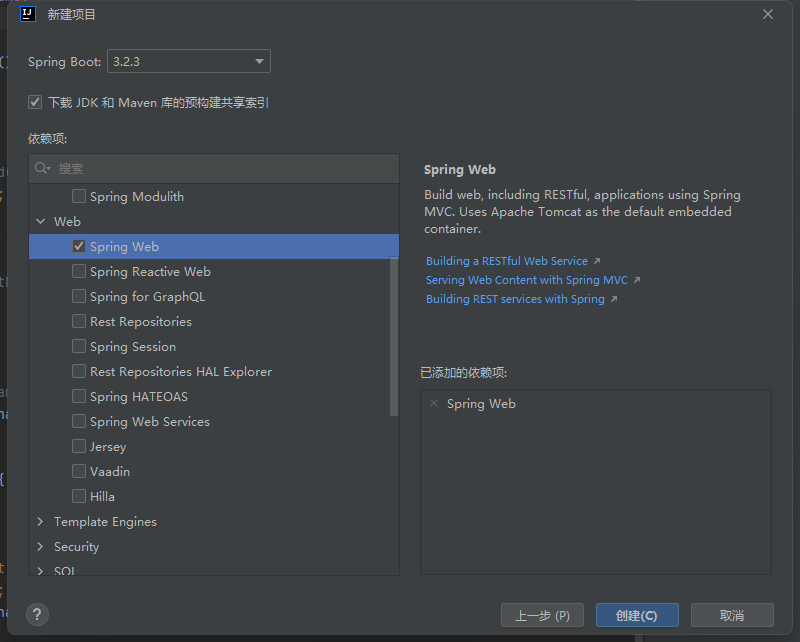Click the 创建(C) create button
The image size is (800, 642).
click(x=637, y=615)
